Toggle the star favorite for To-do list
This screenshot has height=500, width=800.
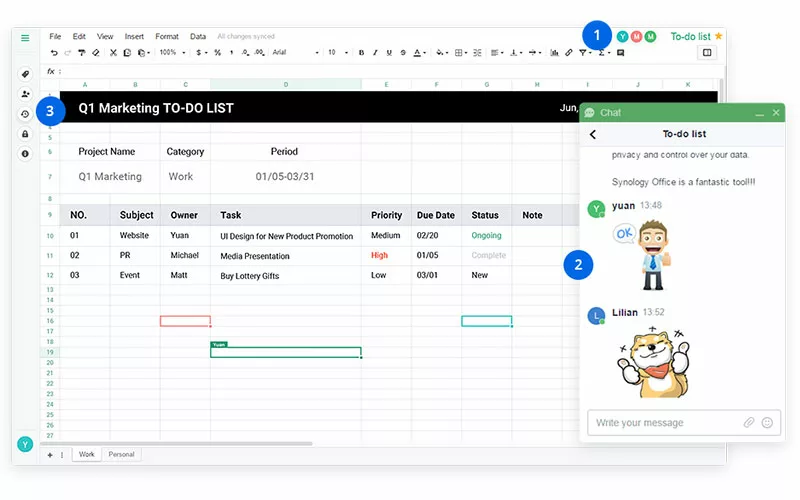(718, 36)
